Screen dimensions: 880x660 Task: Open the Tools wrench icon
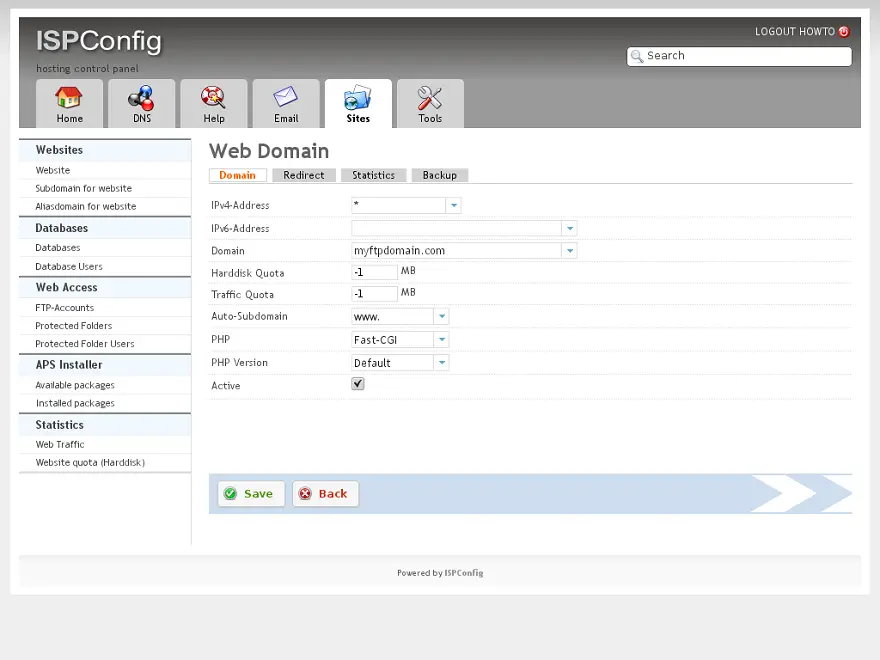coord(430,98)
